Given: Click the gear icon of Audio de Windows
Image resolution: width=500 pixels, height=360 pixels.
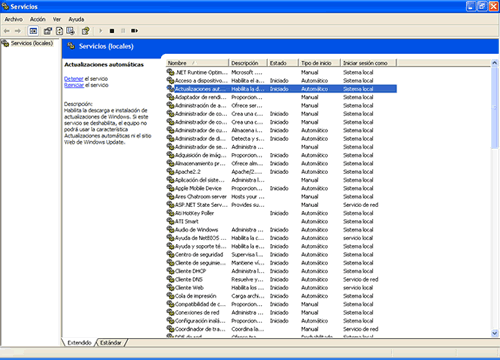Looking at the screenshot, I should point(170,230).
